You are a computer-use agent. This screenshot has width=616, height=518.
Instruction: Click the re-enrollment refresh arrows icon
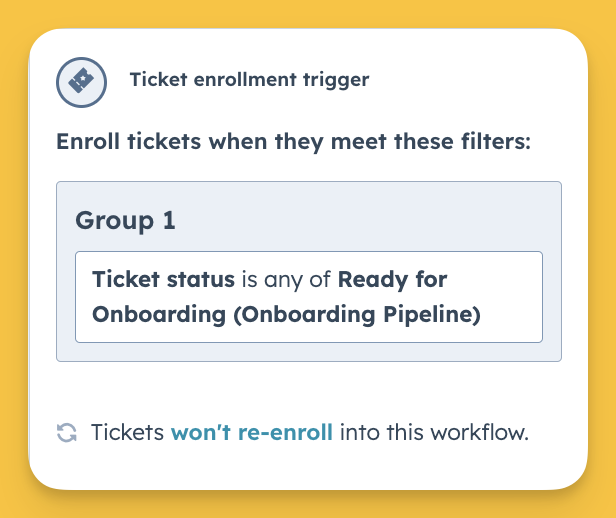67,433
